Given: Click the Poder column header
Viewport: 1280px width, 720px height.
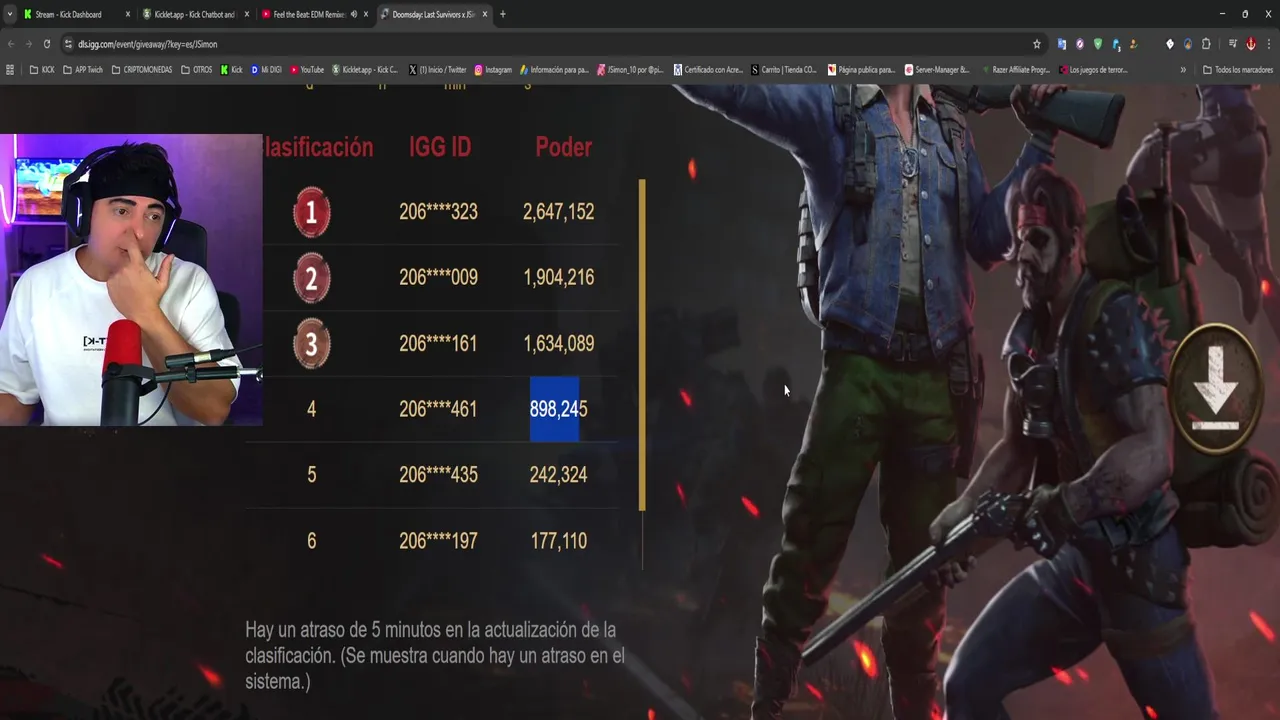Looking at the screenshot, I should tap(563, 147).
